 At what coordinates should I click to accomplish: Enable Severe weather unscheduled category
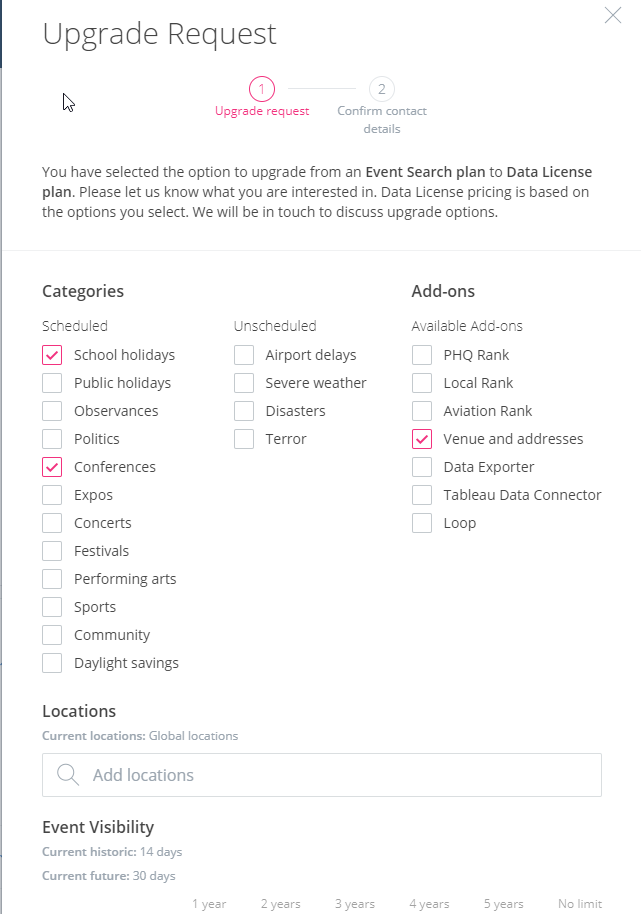[x=244, y=383]
